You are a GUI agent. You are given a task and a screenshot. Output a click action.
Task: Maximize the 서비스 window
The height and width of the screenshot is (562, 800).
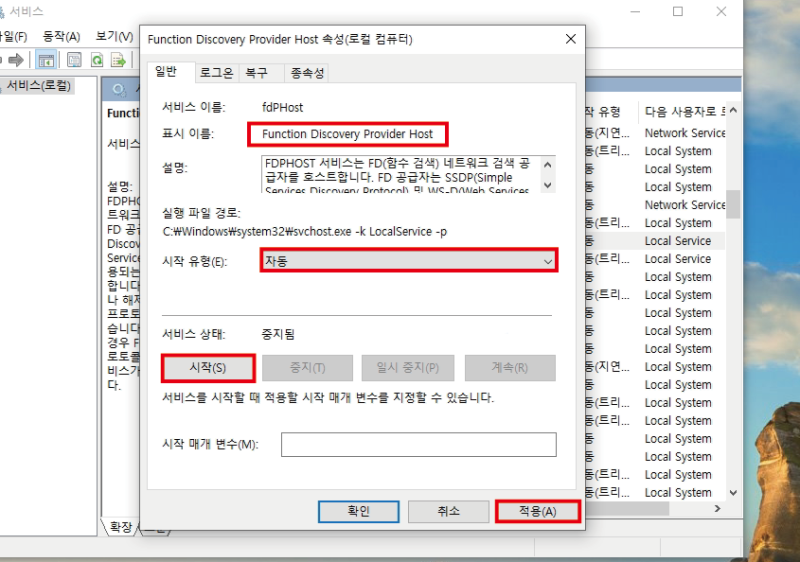(x=678, y=11)
